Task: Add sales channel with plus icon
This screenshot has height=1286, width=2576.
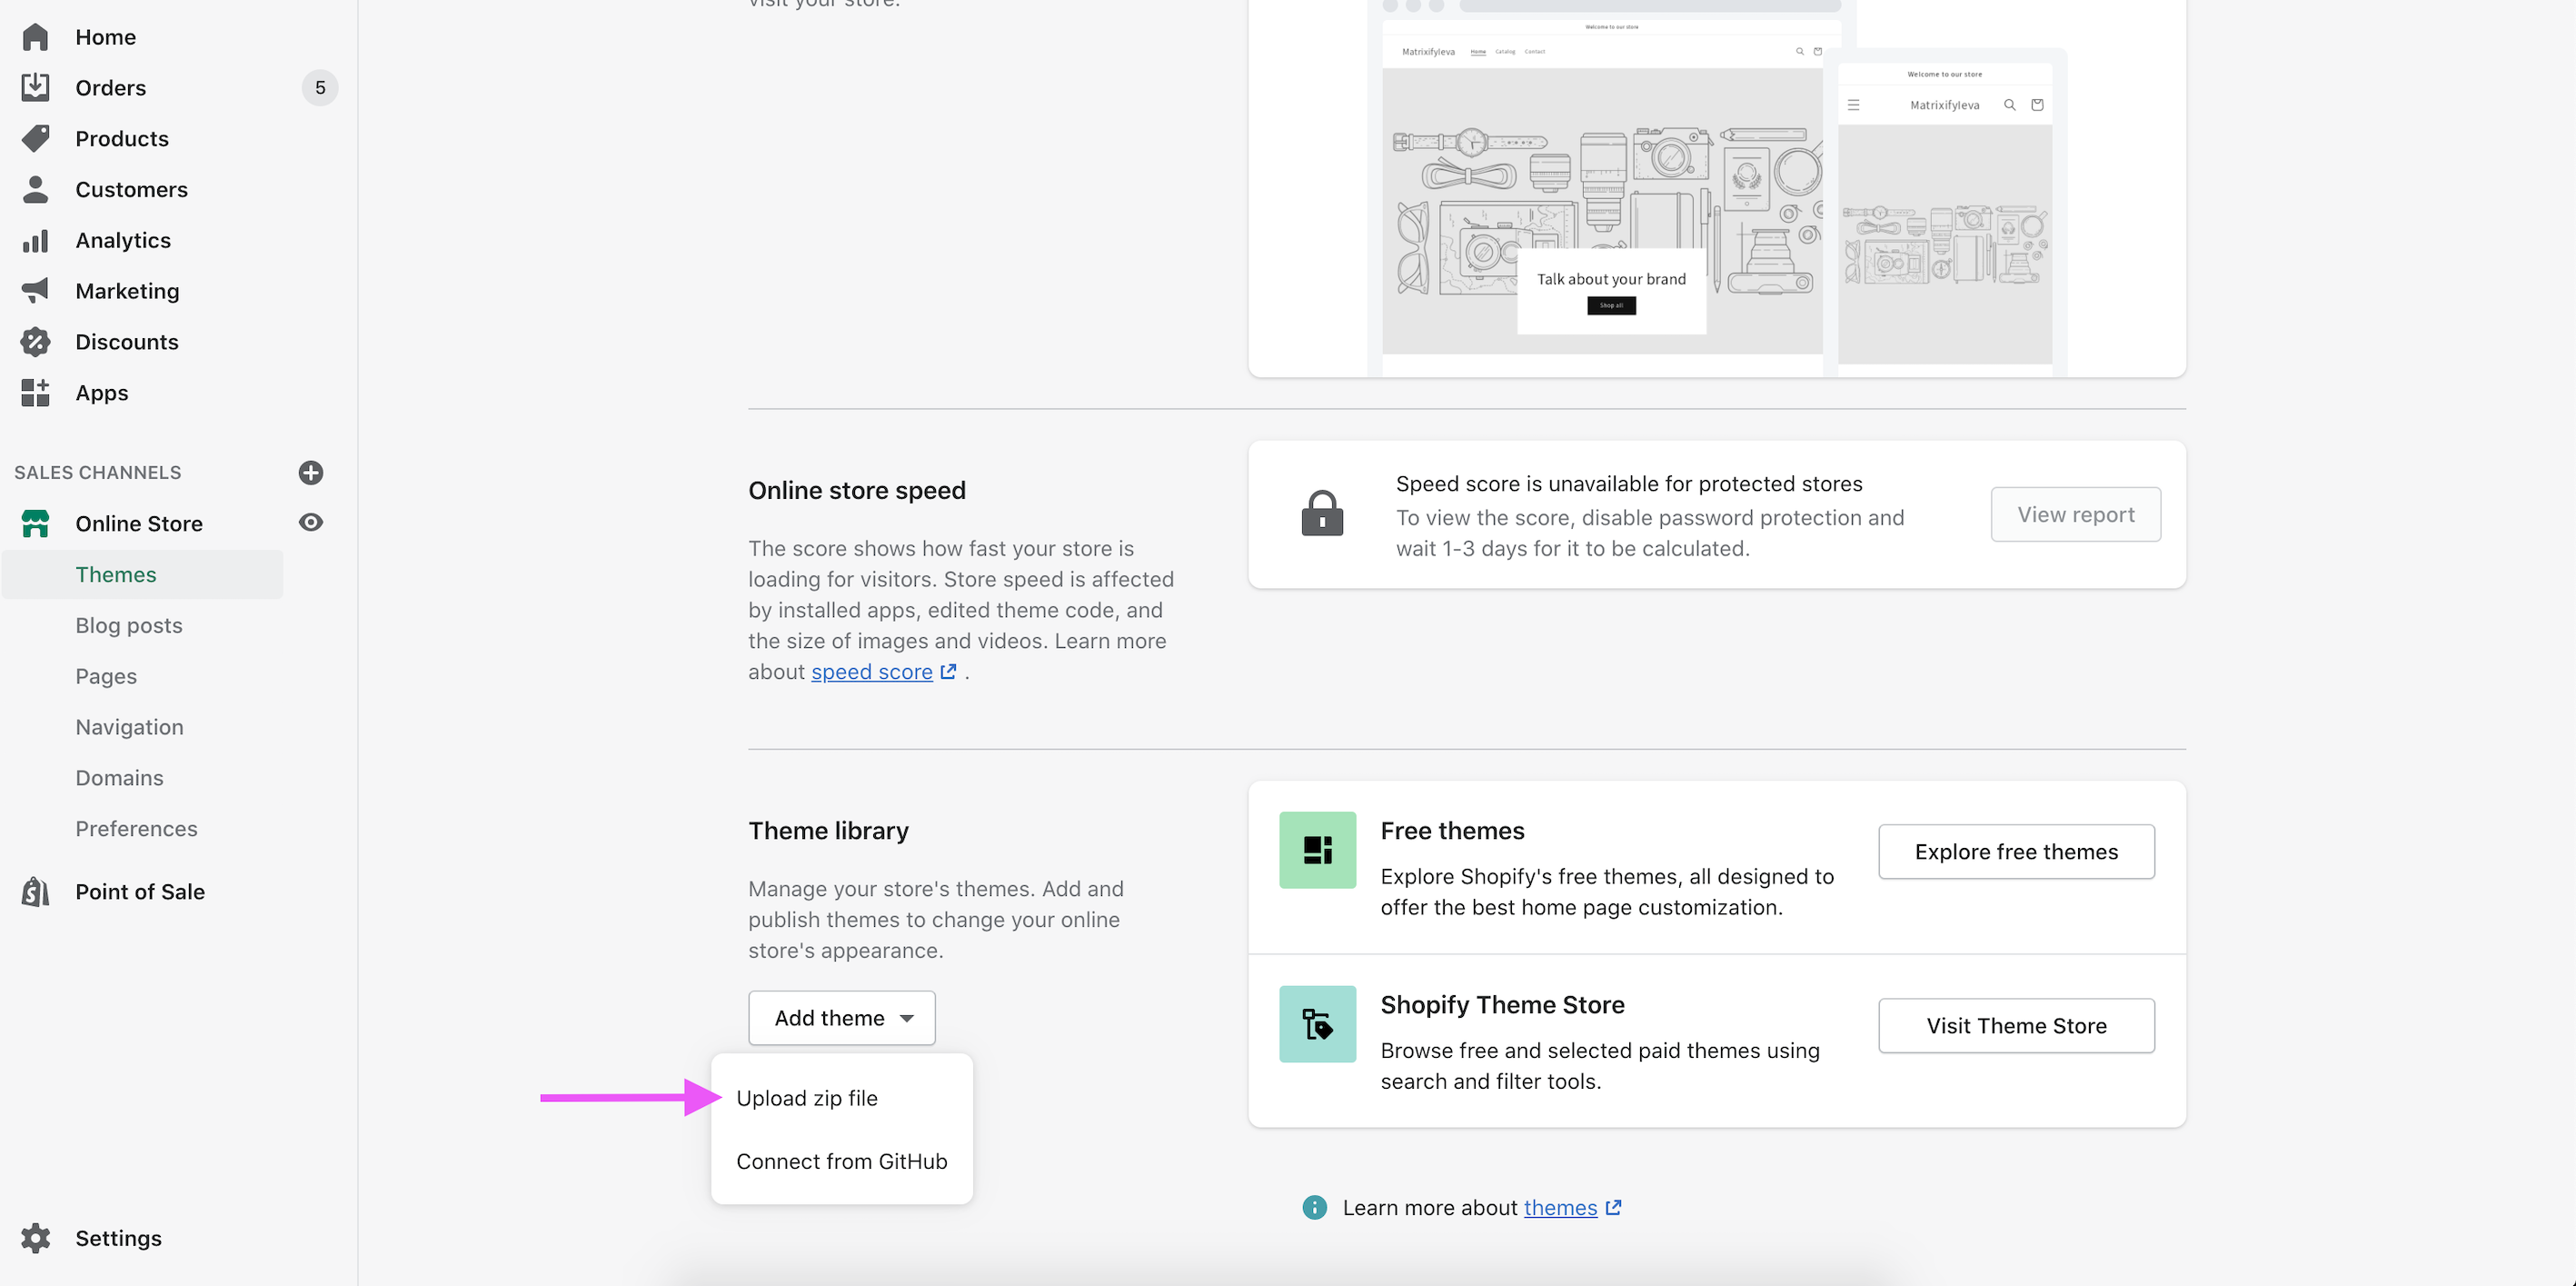Action: 311,473
